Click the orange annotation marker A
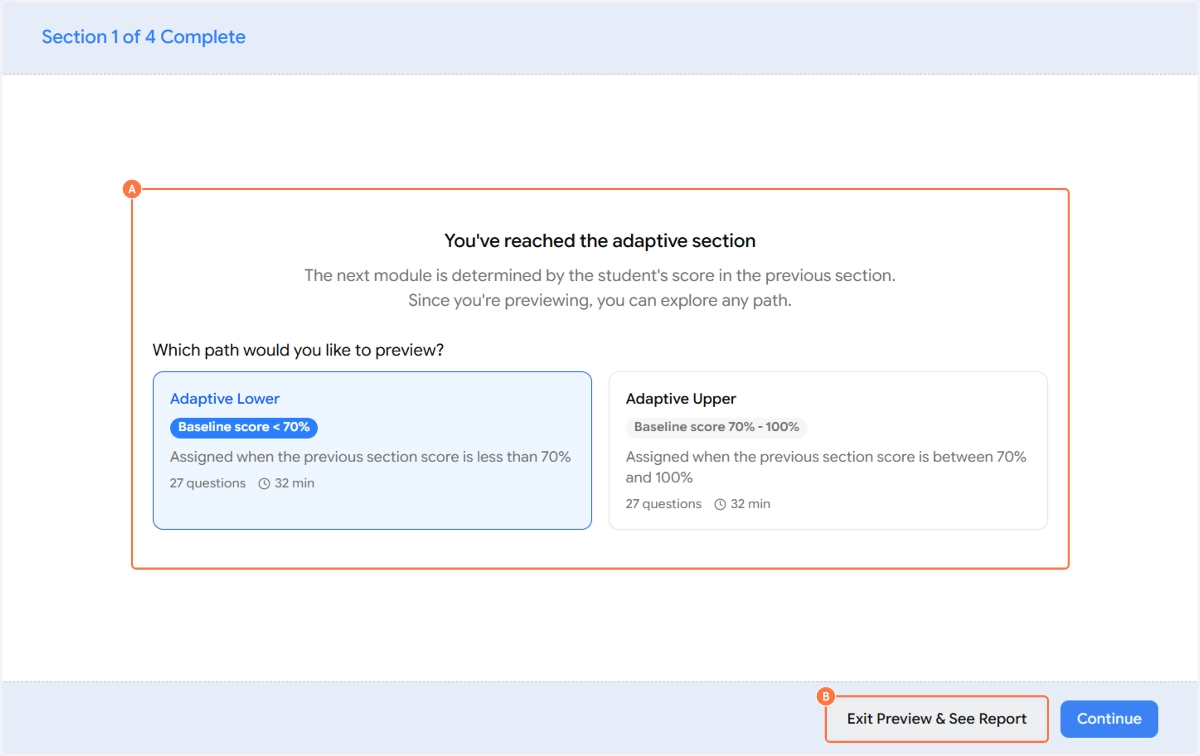The height and width of the screenshot is (756, 1200). pyautogui.click(x=131, y=188)
